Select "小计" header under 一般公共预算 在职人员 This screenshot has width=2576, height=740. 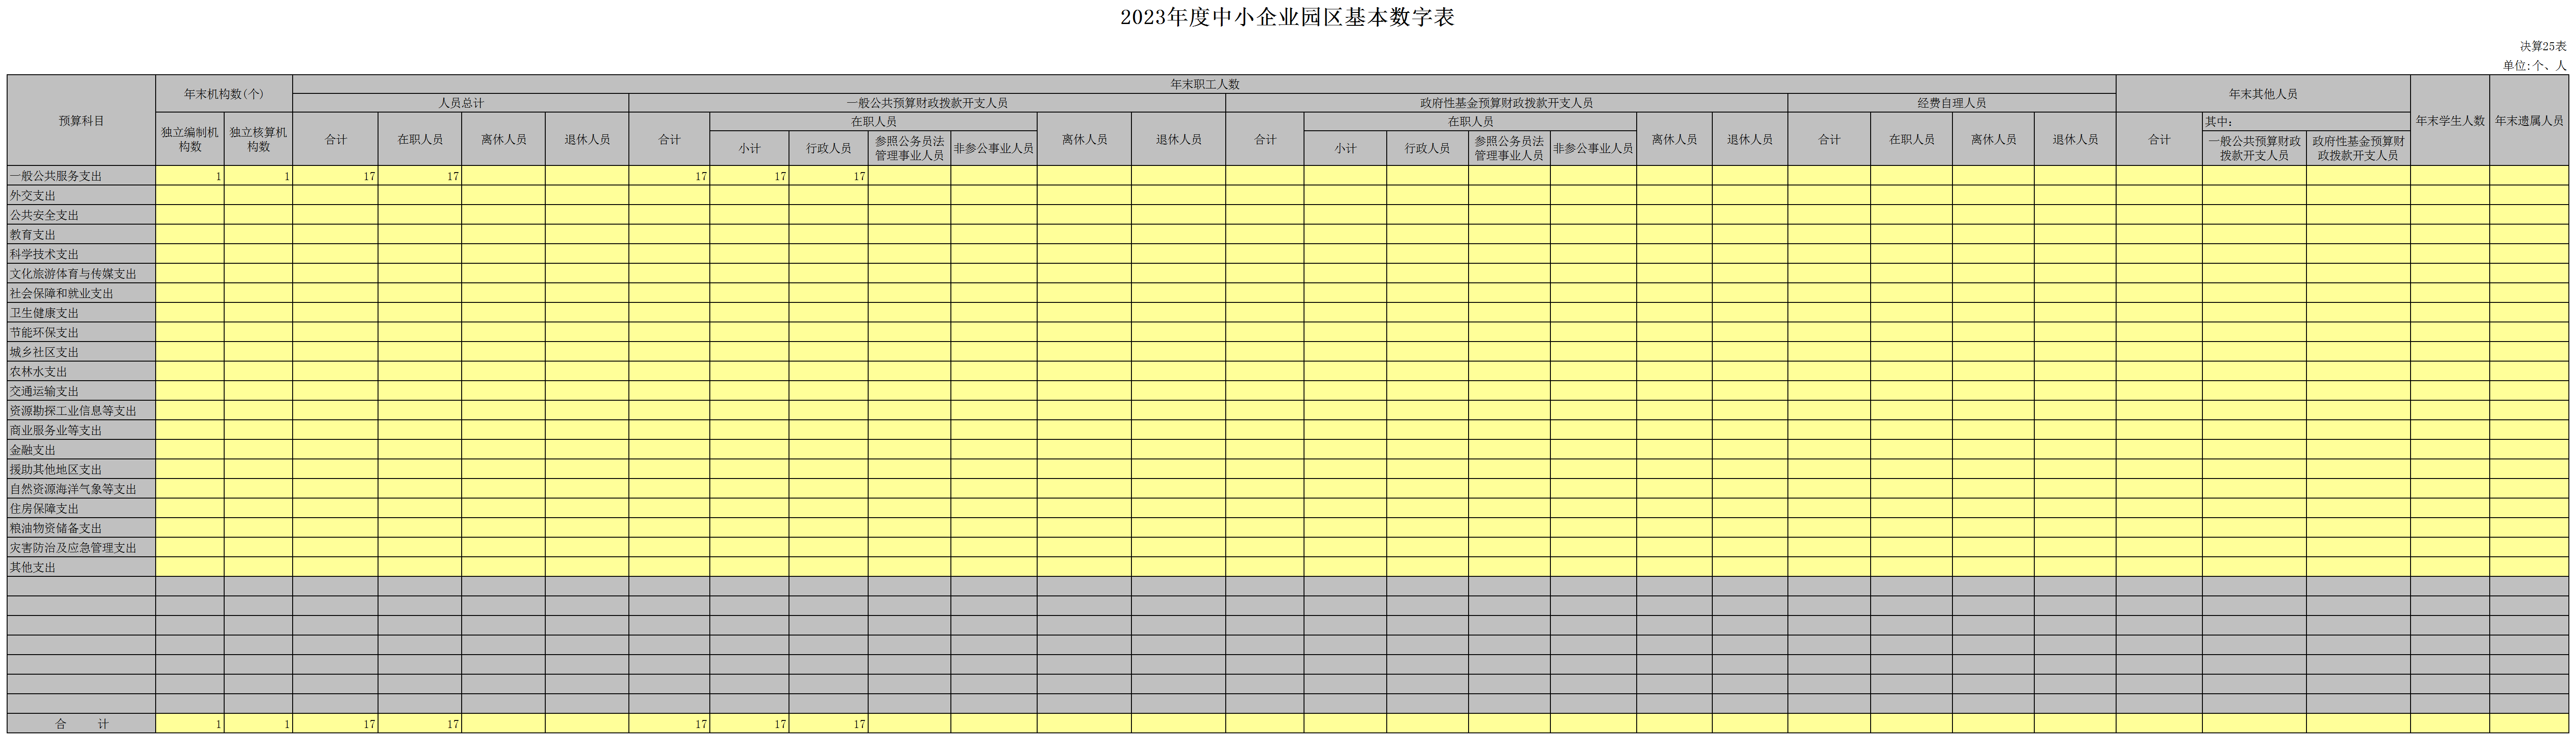(x=749, y=148)
